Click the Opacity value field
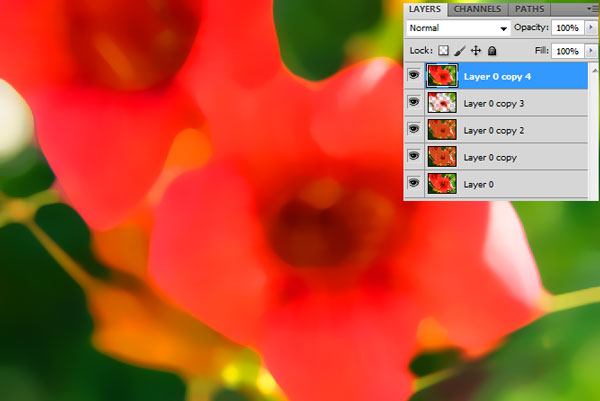The height and width of the screenshot is (401, 600). coord(567,28)
